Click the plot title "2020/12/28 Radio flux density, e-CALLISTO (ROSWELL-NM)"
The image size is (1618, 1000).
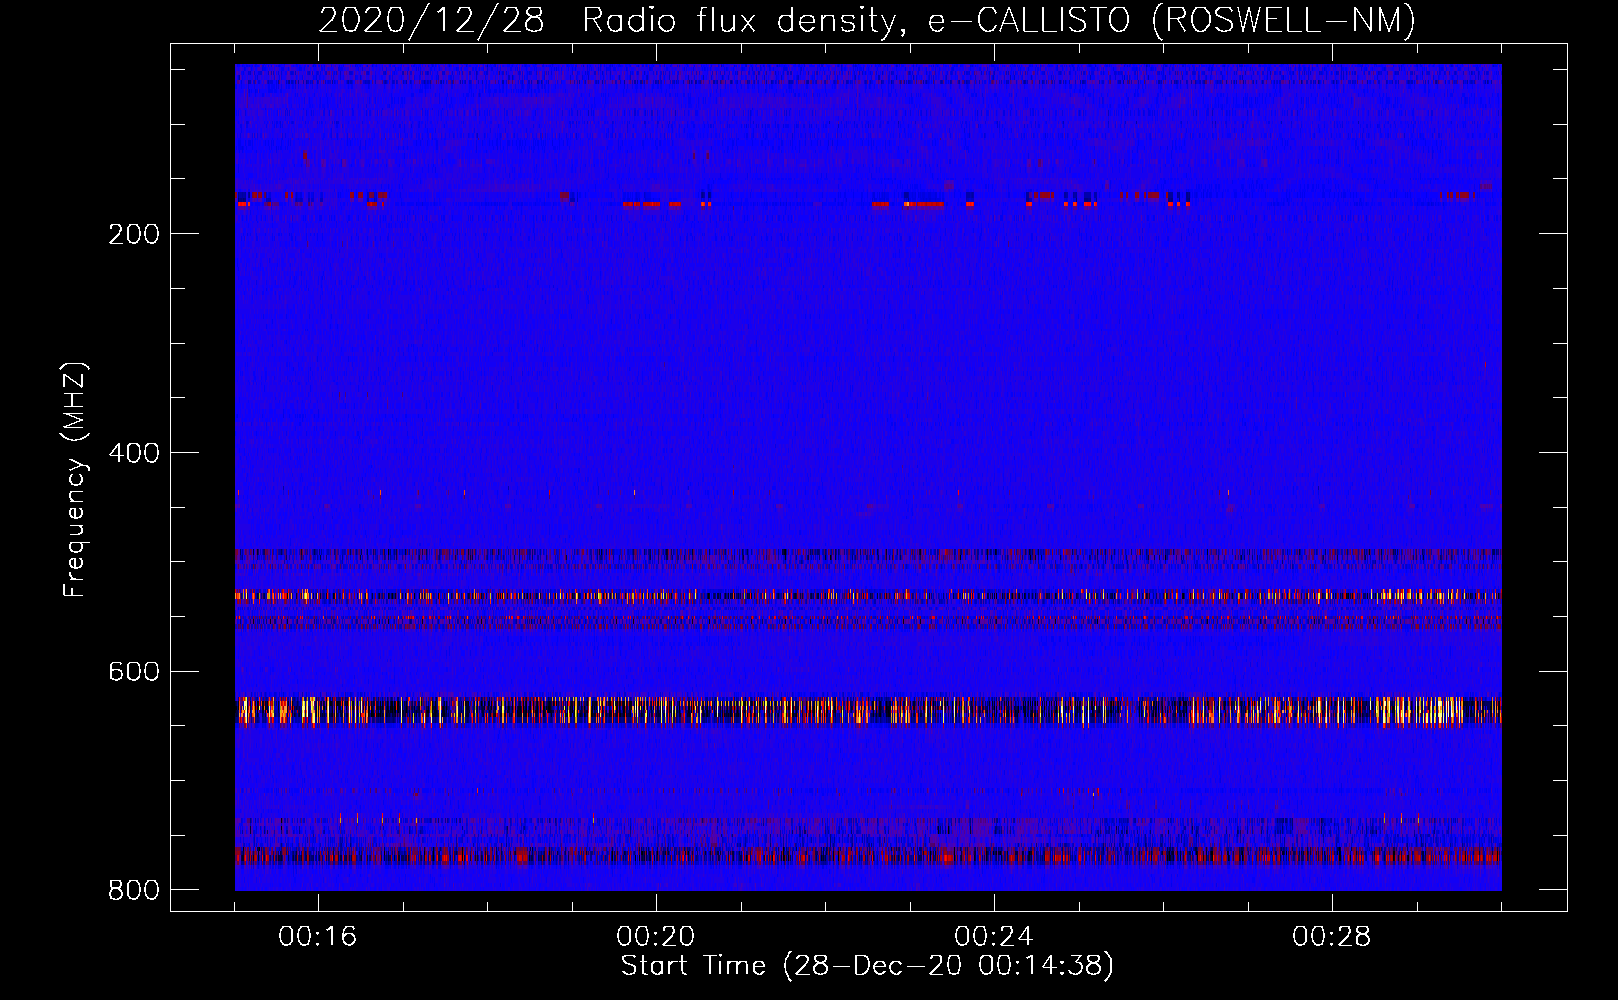(x=867, y=21)
